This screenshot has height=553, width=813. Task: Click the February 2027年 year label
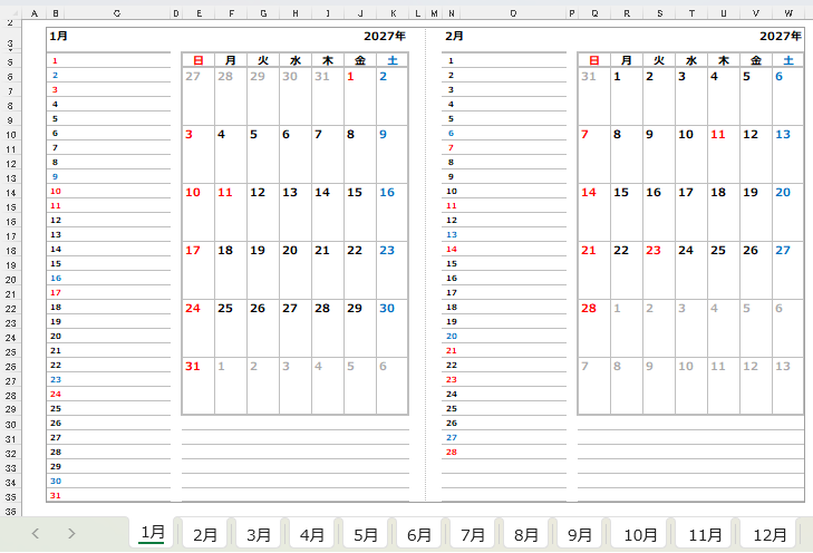pos(780,36)
